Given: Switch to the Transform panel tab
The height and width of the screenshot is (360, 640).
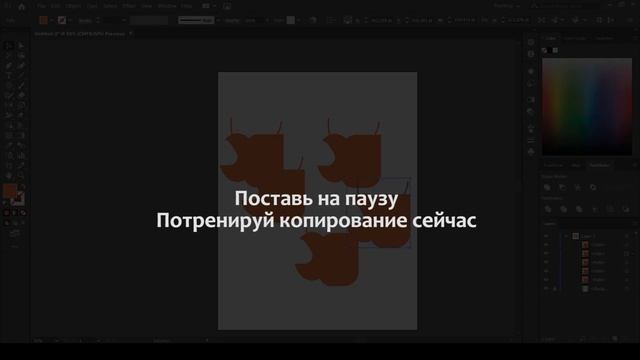Looking at the screenshot, I should pyautogui.click(x=553, y=165).
